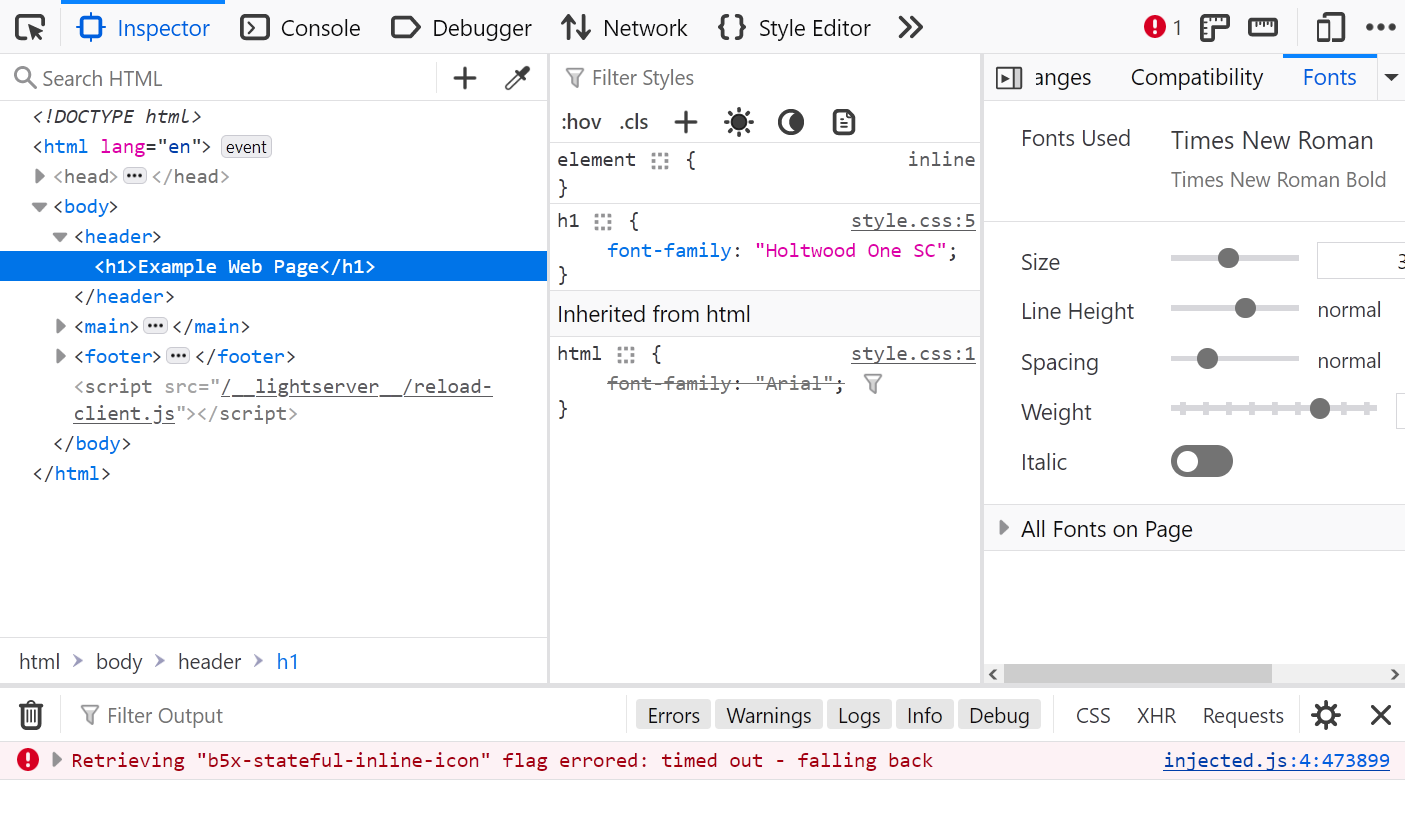
Task: Open console settings gear
Action: 1326,715
